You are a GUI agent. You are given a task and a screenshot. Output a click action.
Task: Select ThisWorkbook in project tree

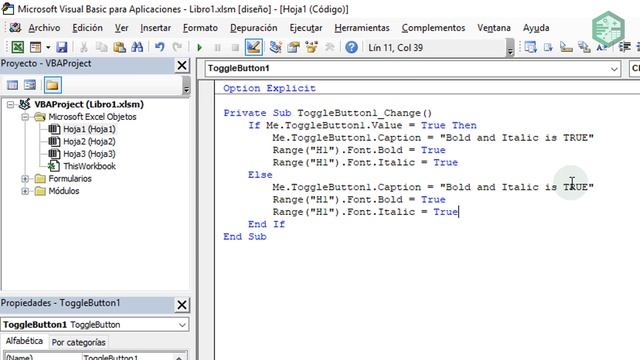click(89, 166)
